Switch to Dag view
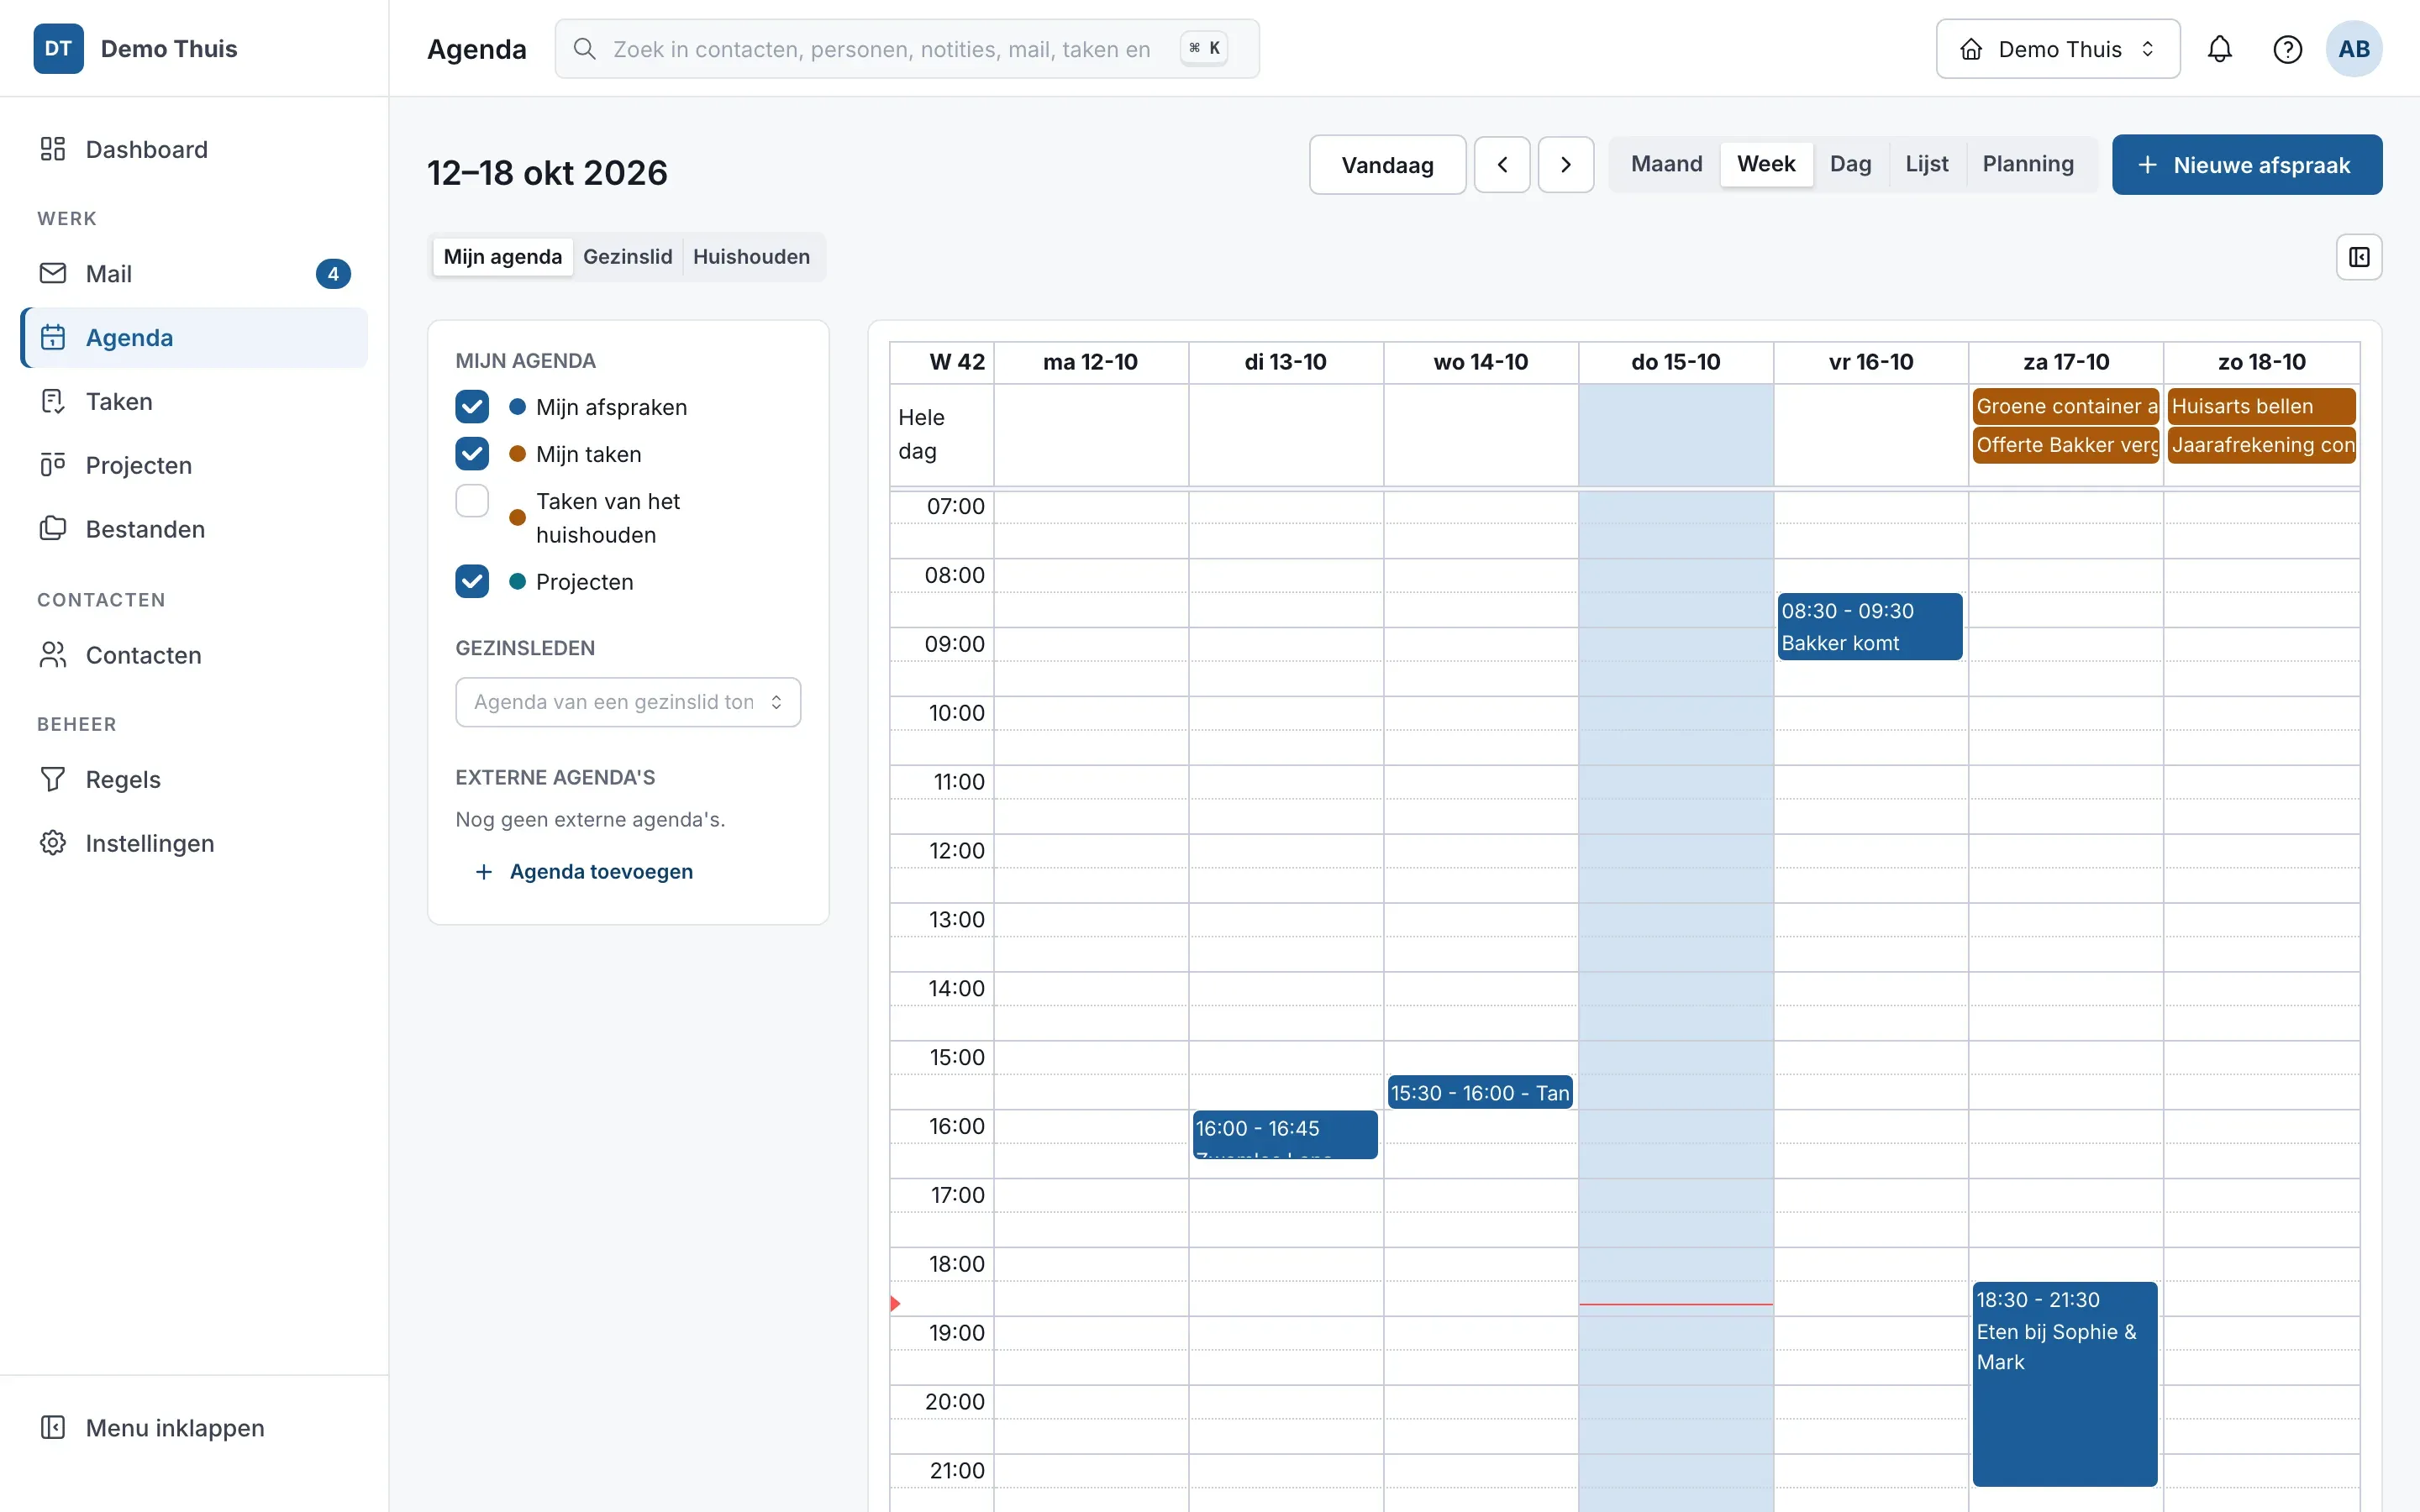This screenshot has height=1512, width=2420. pyautogui.click(x=1850, y=164)
